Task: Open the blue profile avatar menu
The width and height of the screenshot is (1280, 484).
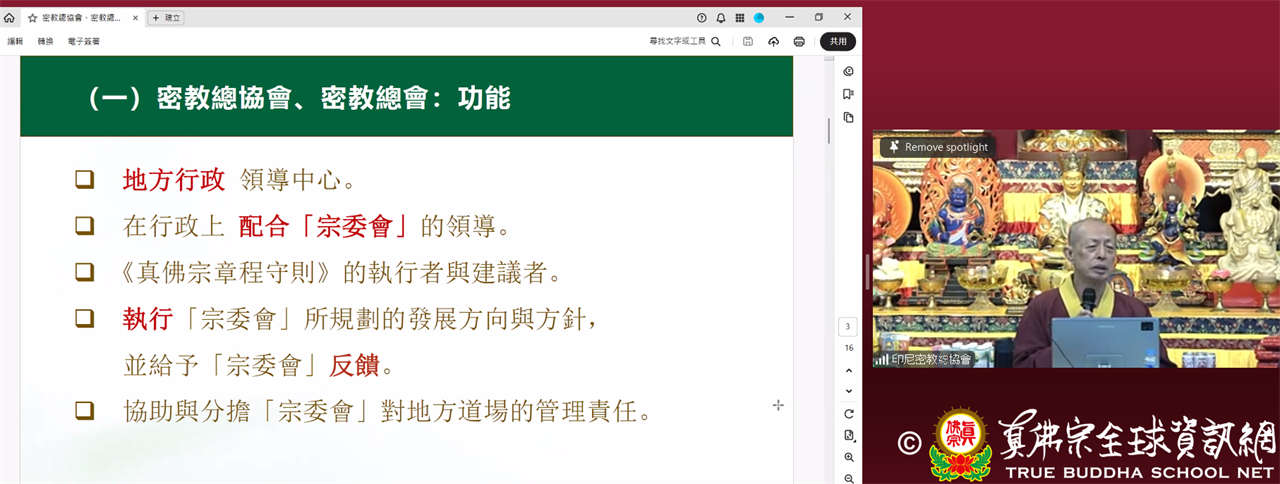Action: click(x=759, y=18)
